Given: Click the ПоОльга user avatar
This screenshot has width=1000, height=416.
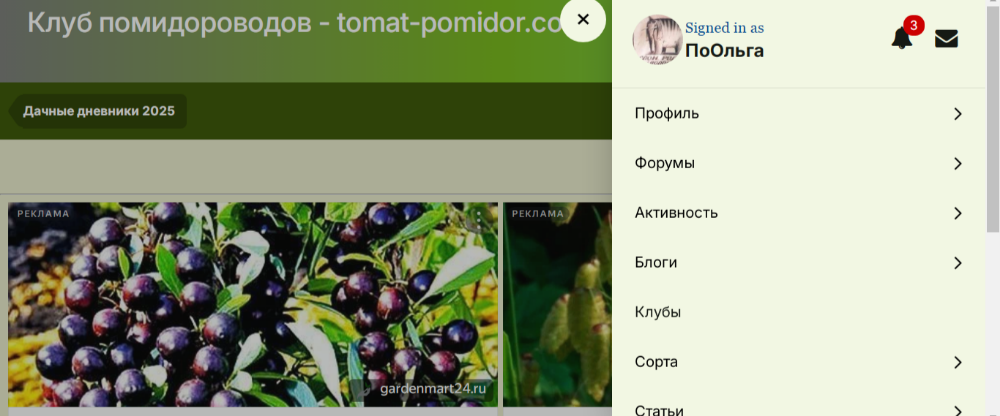Looking at the screenshot, I should pos(657,40).
